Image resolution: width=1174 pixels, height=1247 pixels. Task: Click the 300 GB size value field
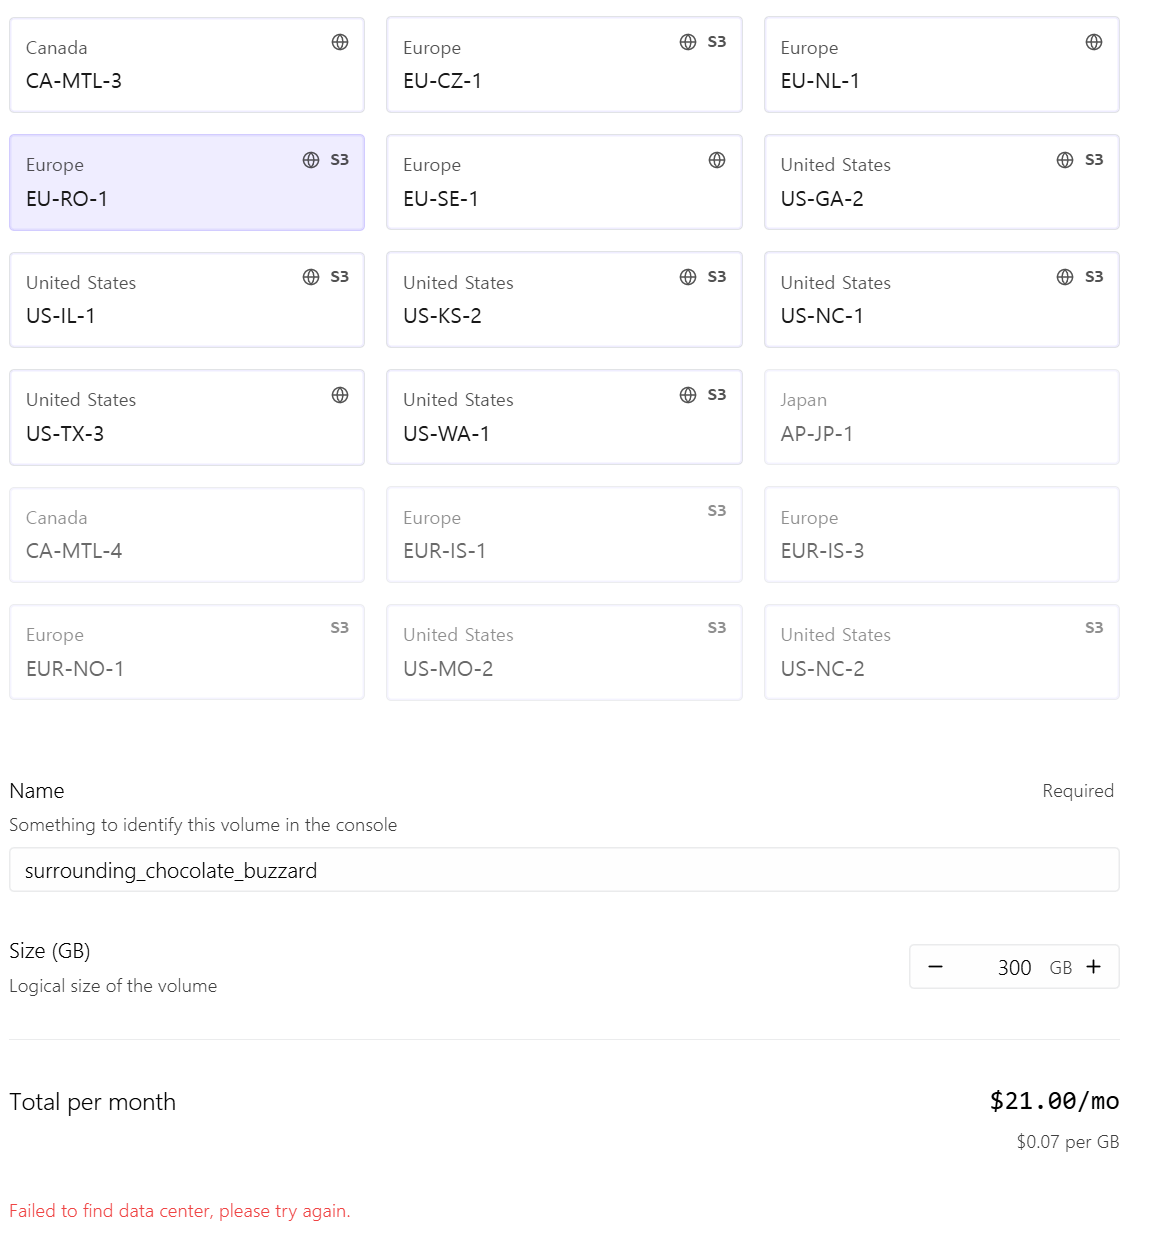coord(1014,967)
